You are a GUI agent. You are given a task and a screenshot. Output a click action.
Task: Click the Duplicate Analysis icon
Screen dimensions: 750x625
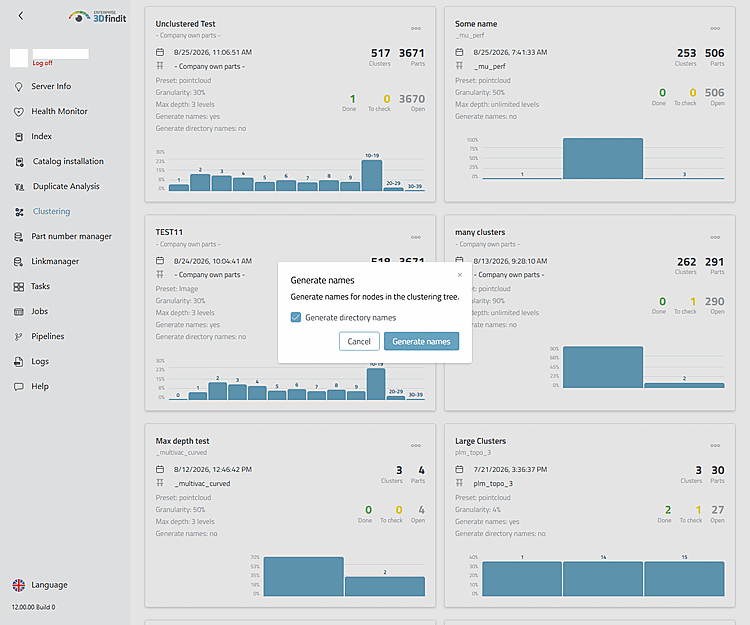(20, 186)
